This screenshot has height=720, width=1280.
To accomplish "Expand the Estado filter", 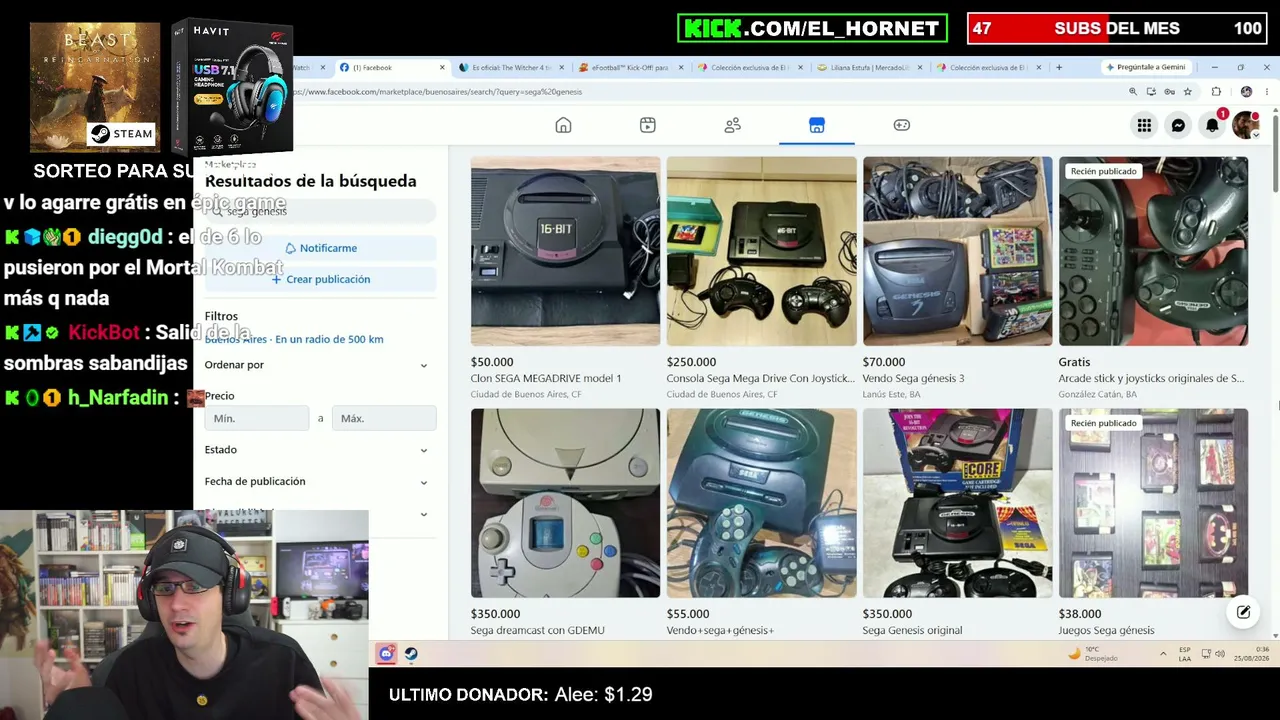I will tap(316, 450).
